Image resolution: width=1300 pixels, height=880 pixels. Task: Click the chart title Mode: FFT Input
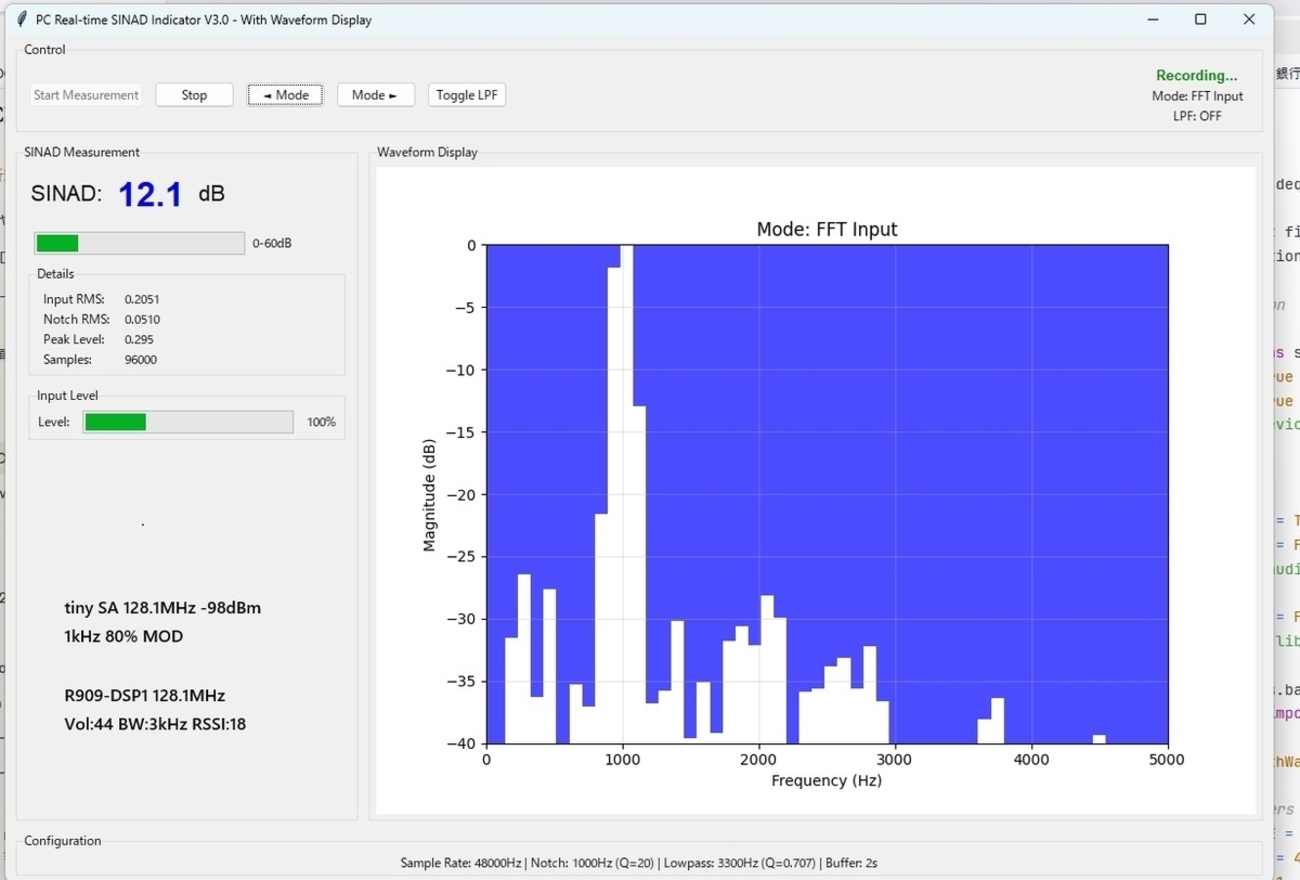coord(827,229)
